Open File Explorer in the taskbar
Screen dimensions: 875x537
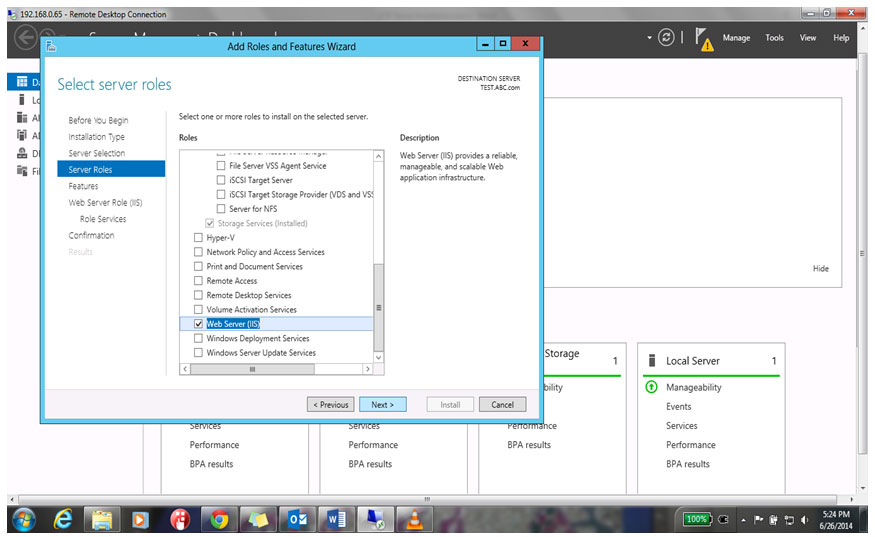pyautogui.click(x=102, y=520)
